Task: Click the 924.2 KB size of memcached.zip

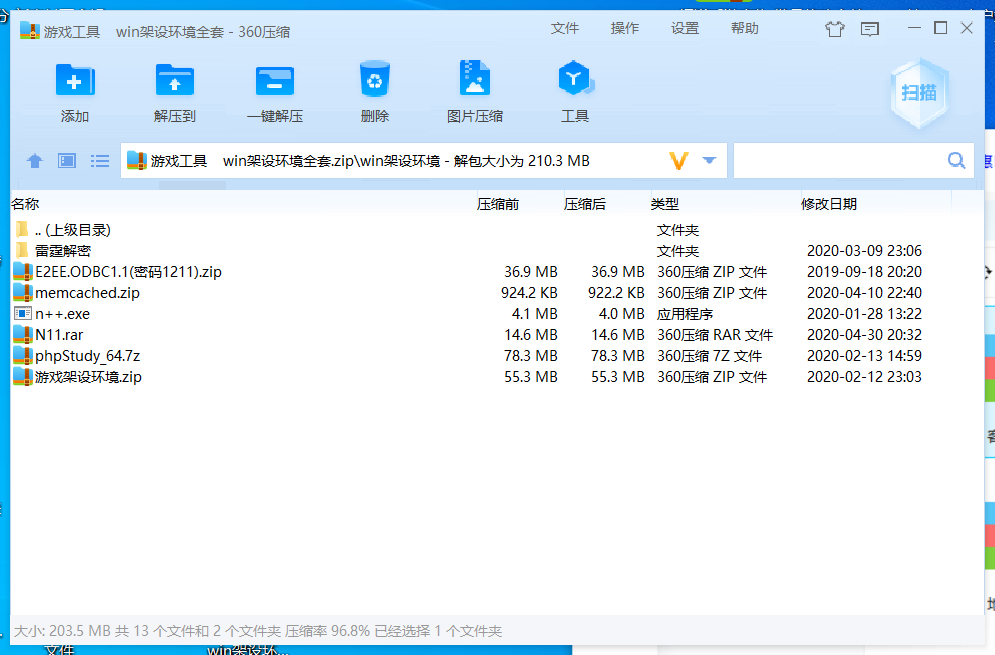Action: [529, 293]
